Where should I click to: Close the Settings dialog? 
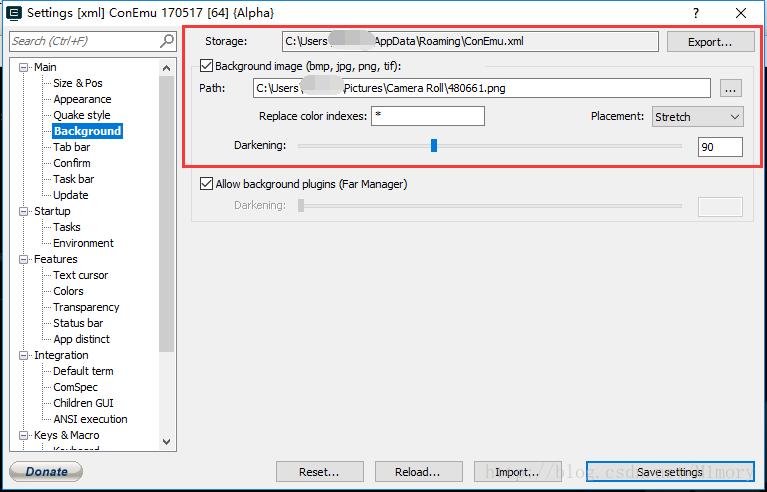(741, 13)
